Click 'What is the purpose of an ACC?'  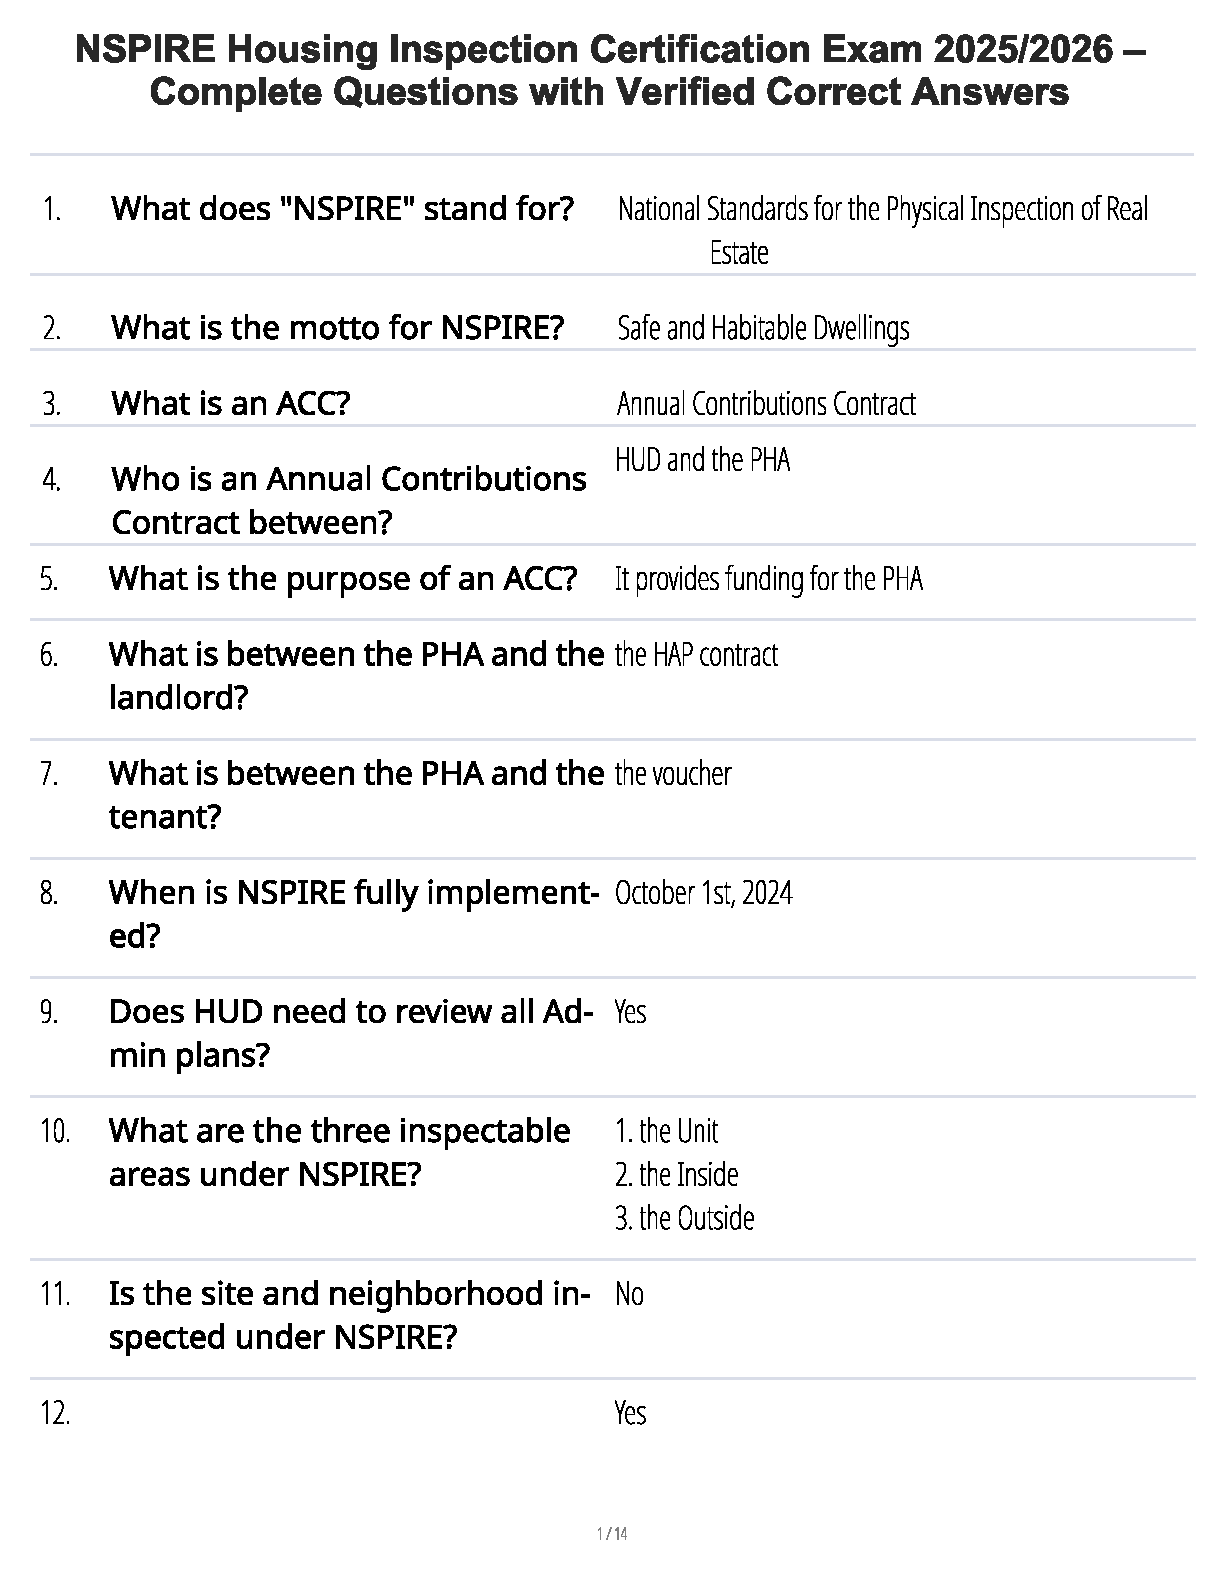click(342, 579)
